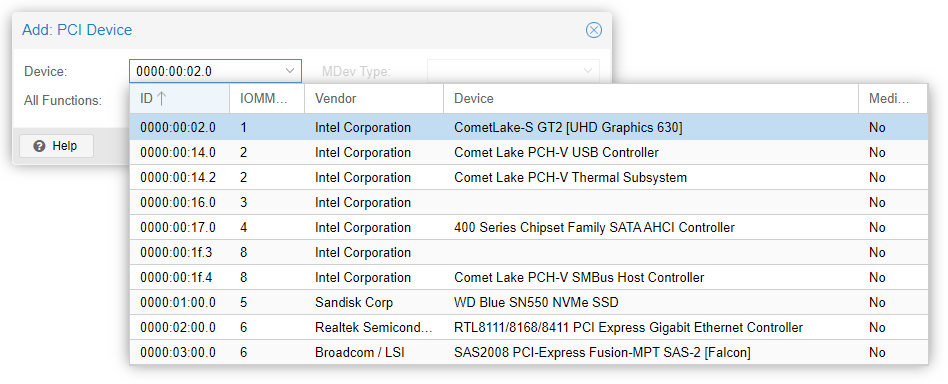Select device ID 0000:00:17.0
The width and height of the screenshot is (948, 384).
coord(178,228)
